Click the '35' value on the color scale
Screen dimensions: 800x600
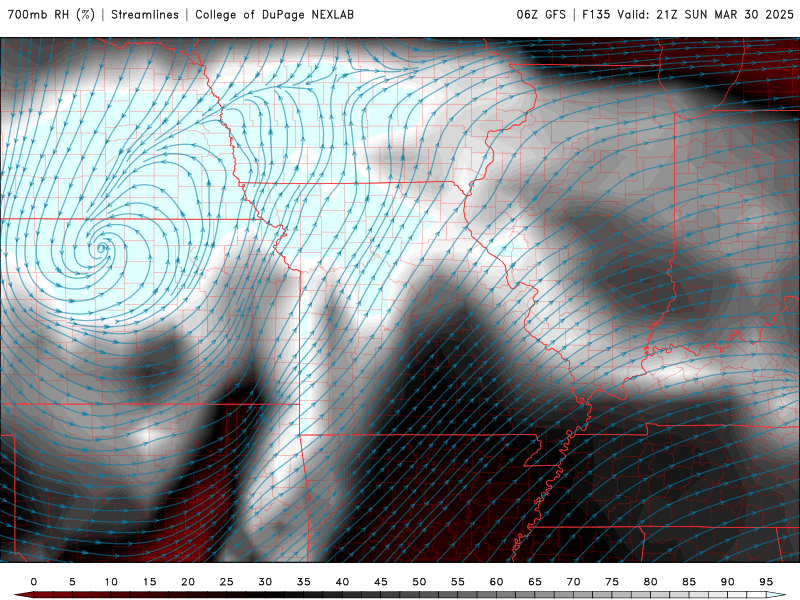click(304, 582)
